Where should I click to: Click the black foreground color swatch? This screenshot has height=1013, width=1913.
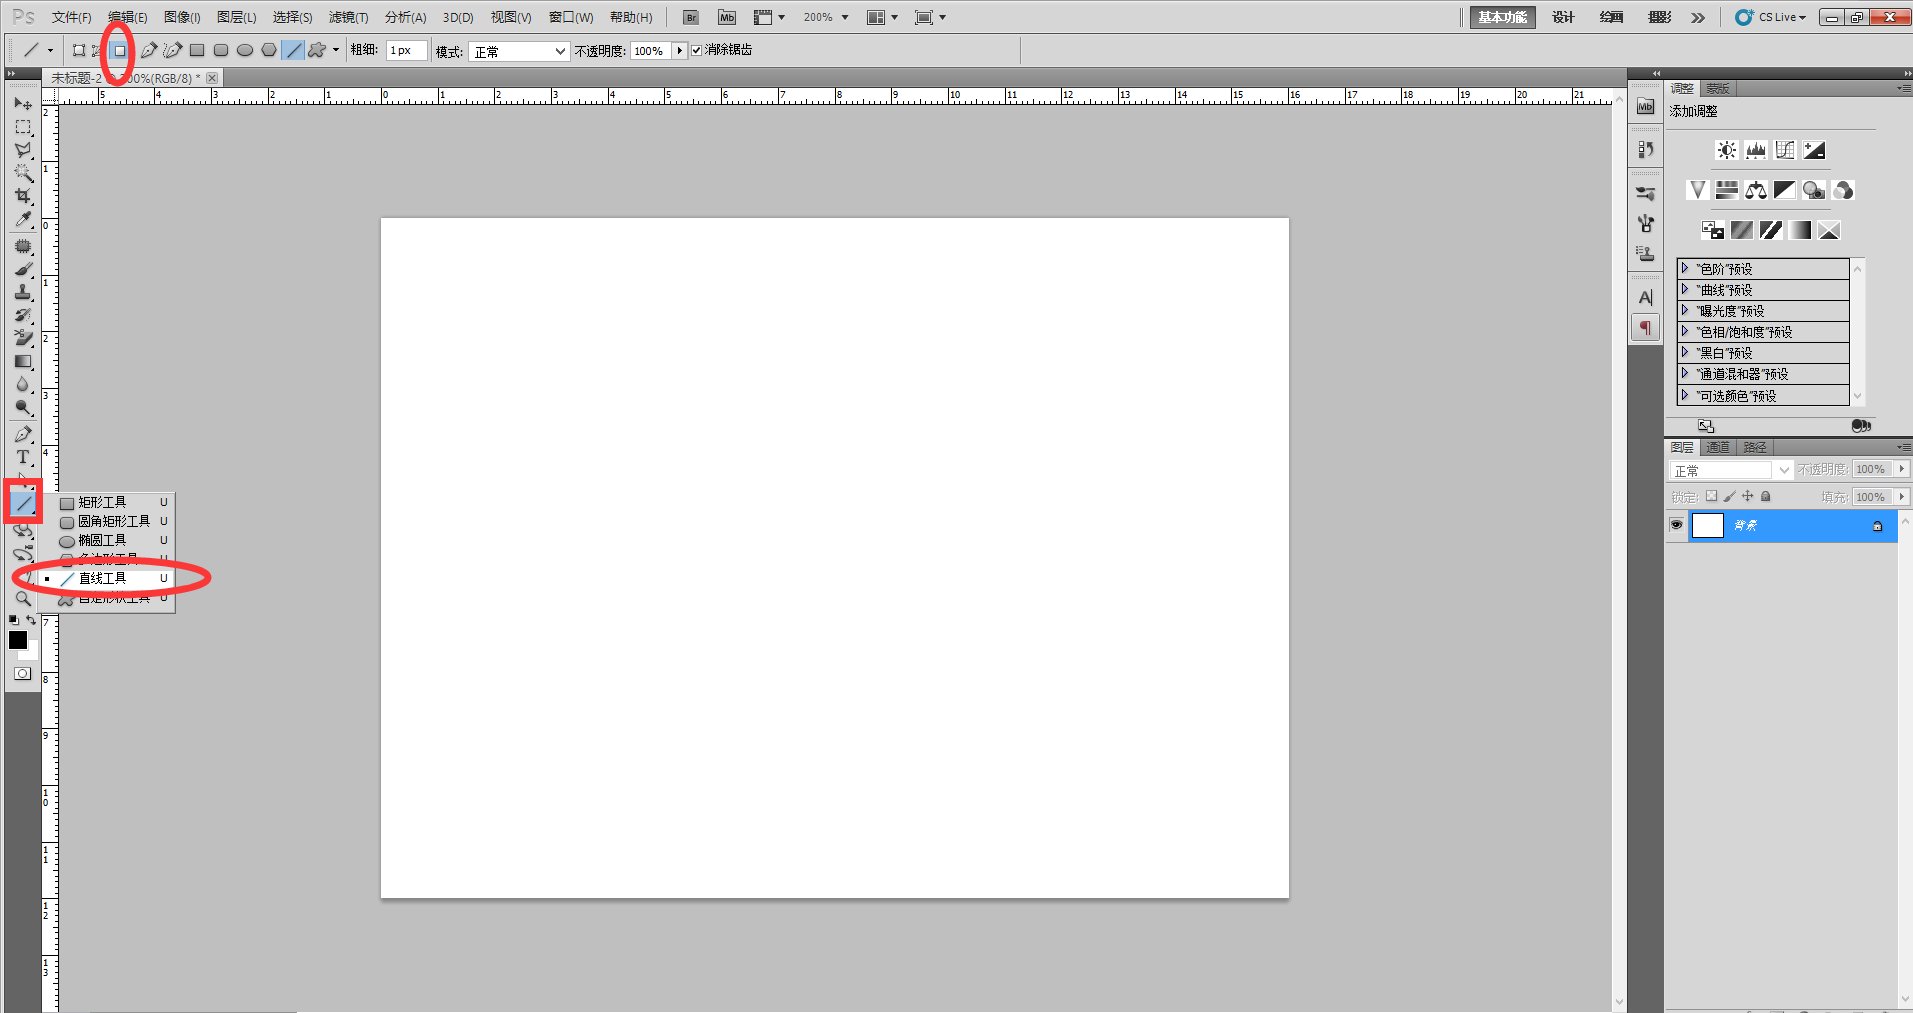[x=17, y=640]
